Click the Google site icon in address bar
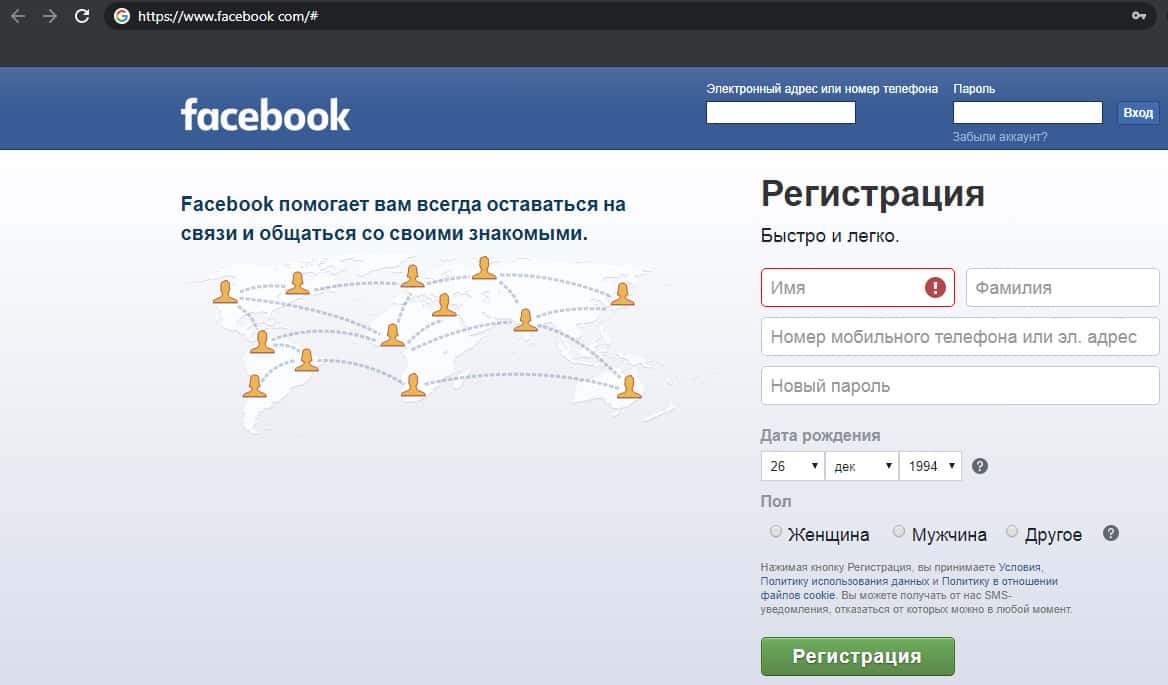 pos(122,16)
